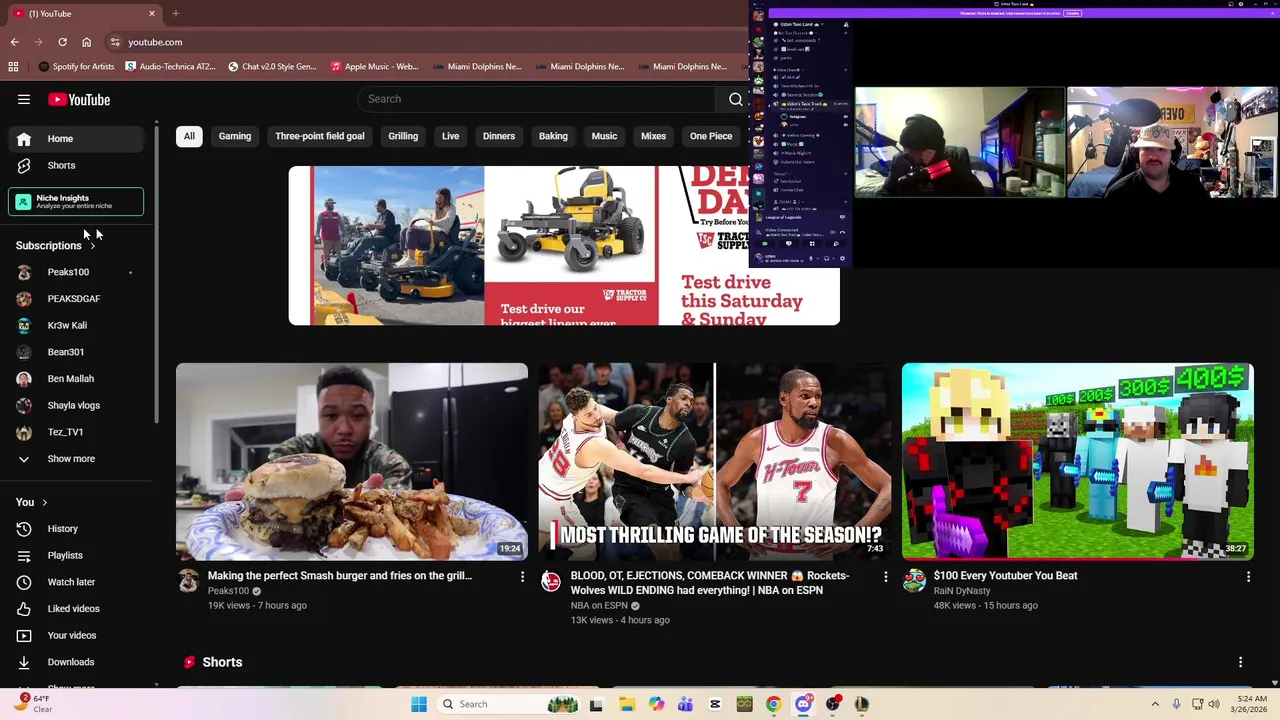Open more options for smash burger video

pyautogui.click(x=522, y=577)
